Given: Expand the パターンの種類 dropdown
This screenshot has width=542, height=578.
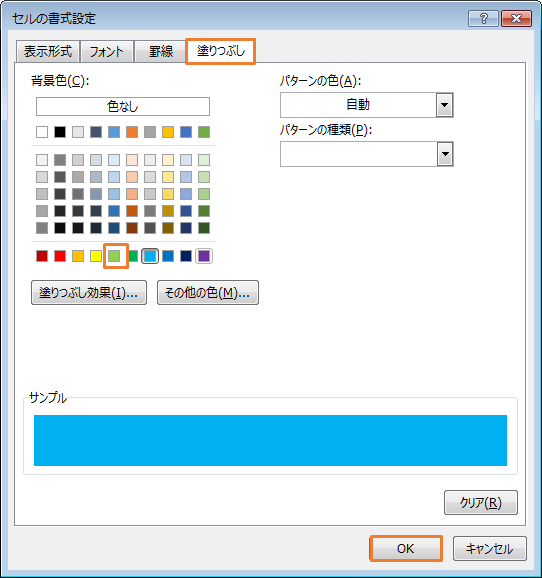Looking at the screenshot, I should 445,154.
